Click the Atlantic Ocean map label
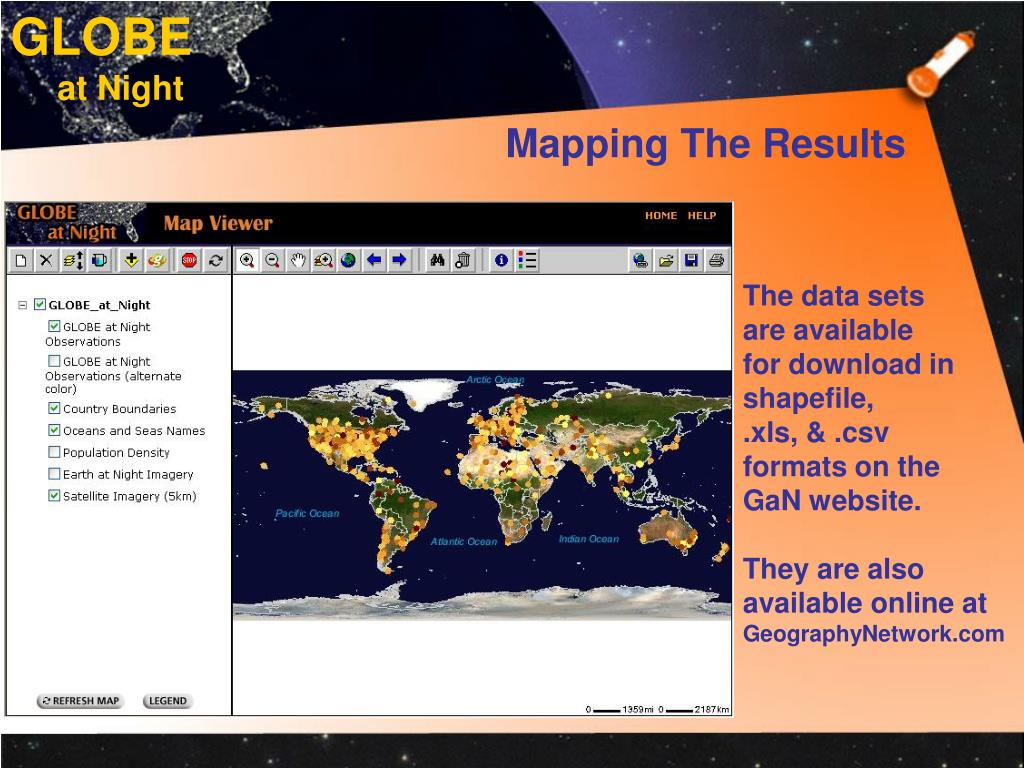This screenshot has width=1024, height=768. (x=464, y=541)
